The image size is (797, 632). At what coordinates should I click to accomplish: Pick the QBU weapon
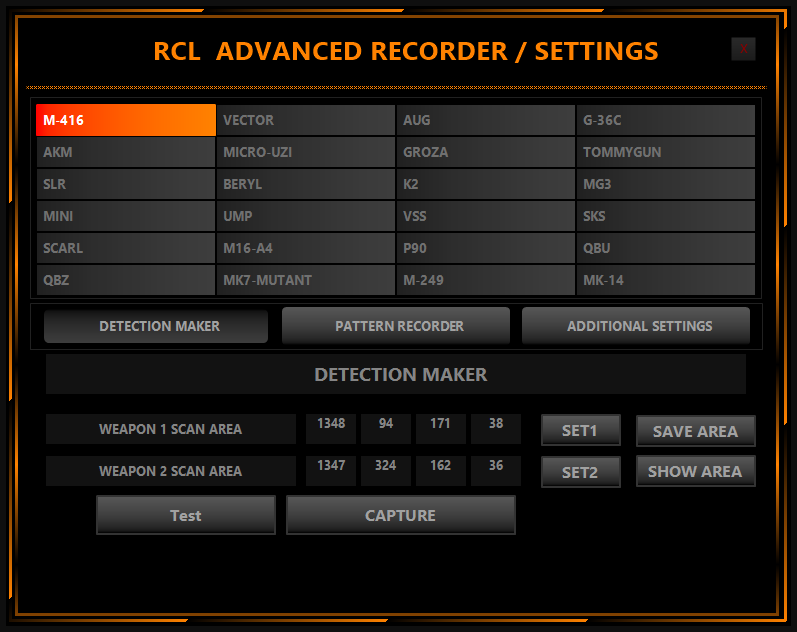coord(666,248)
